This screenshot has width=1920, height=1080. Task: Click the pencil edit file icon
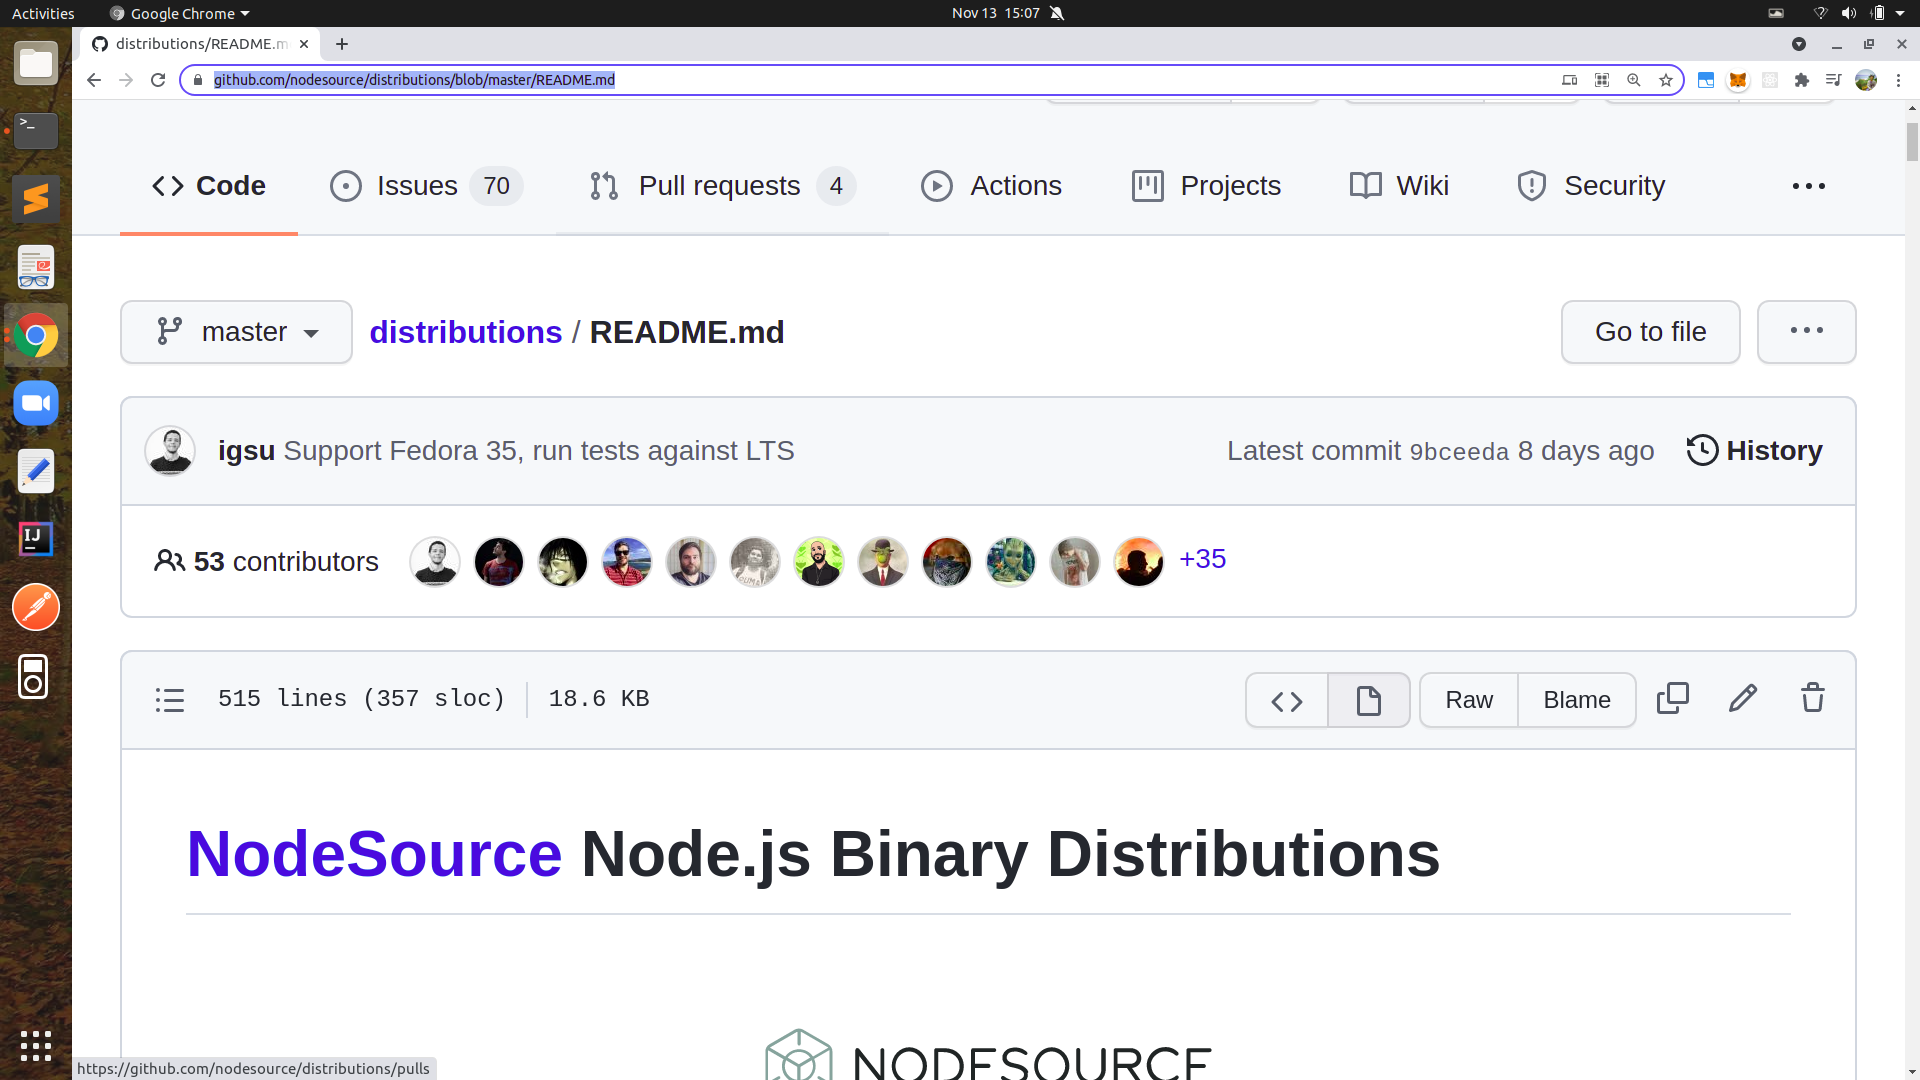pos(1742,699)
